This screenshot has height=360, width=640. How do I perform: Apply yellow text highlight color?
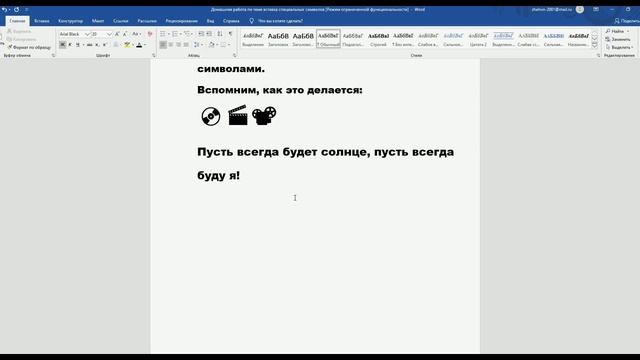pyautogui.click(x=127, y=44)
